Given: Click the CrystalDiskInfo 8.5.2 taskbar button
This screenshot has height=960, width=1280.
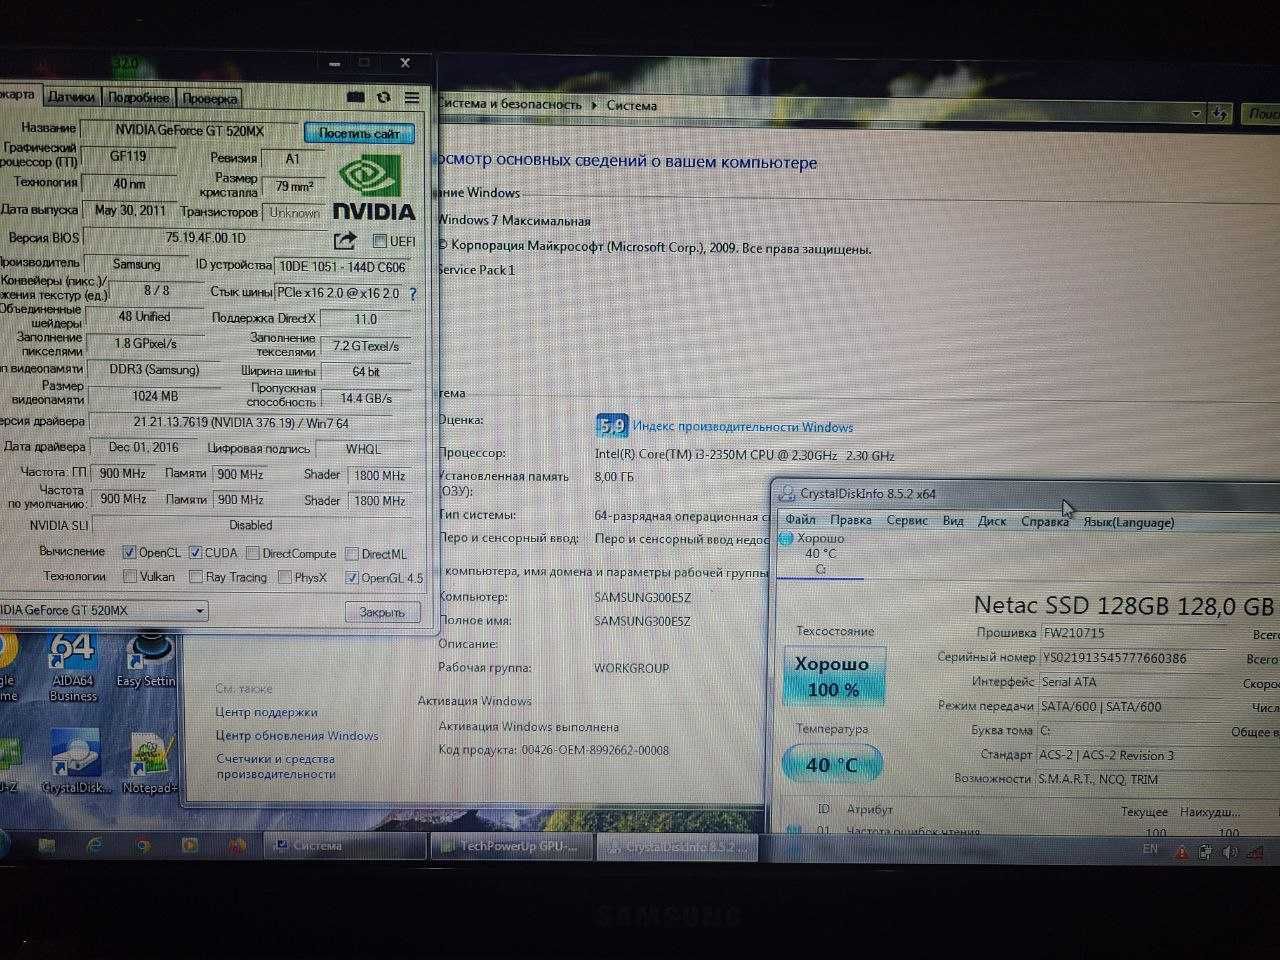Looking at the screenshot, I should pos(676,848).
